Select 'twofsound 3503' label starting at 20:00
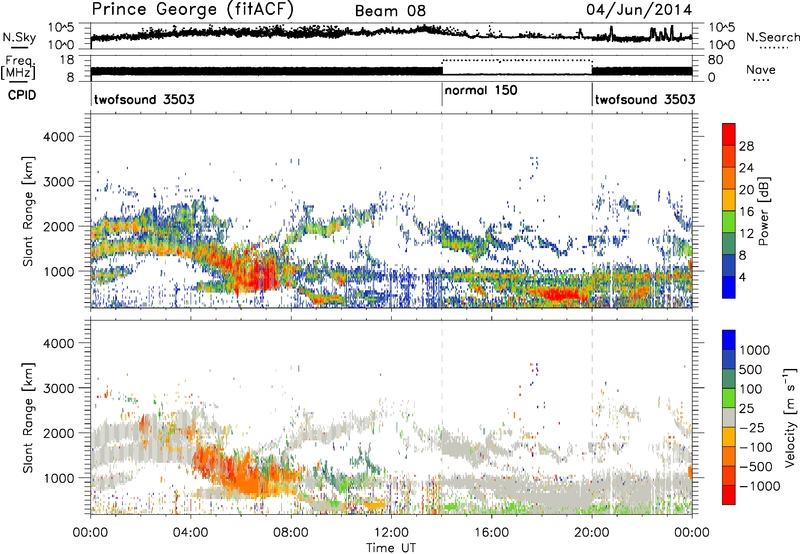The image size is (800, 554). (645, 99)
